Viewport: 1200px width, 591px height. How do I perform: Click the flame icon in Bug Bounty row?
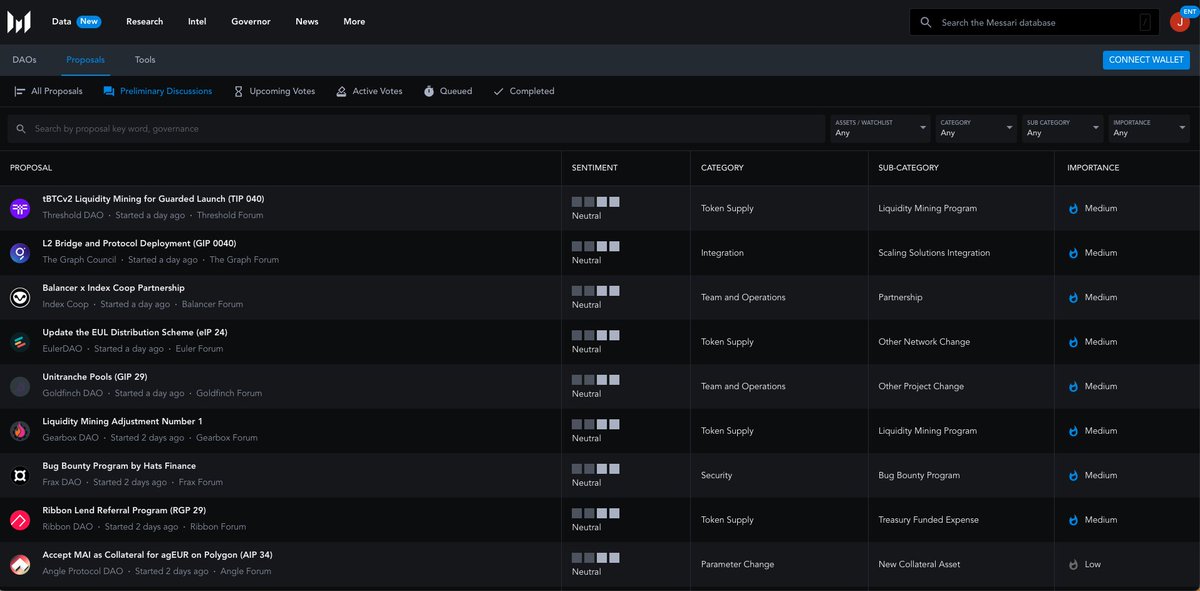[x=1074, y=475]
